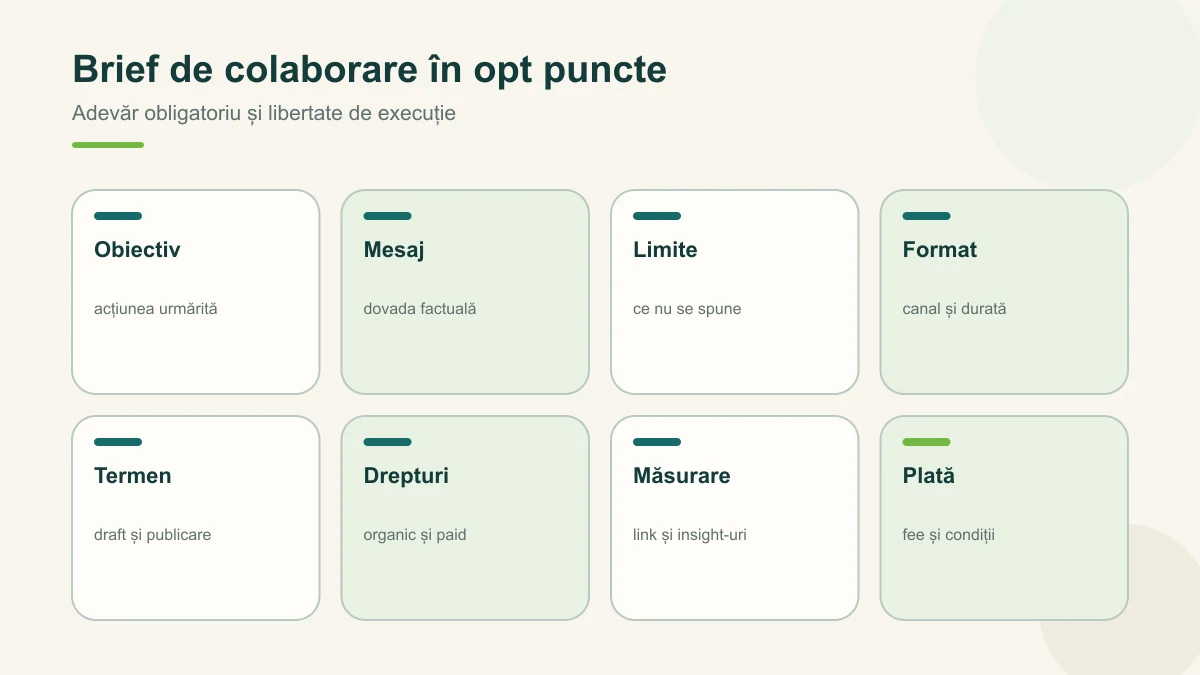The image size is (1200, 675).
Task: Select the 'Format' card heading
Action: [x=940, y=250]
